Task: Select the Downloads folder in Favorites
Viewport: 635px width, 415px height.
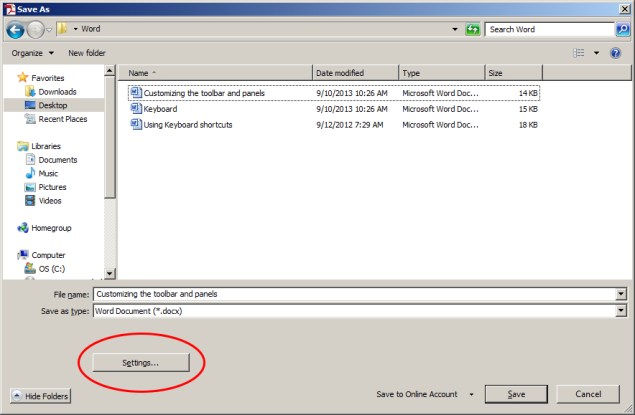Action: click(x=57, y=91)
